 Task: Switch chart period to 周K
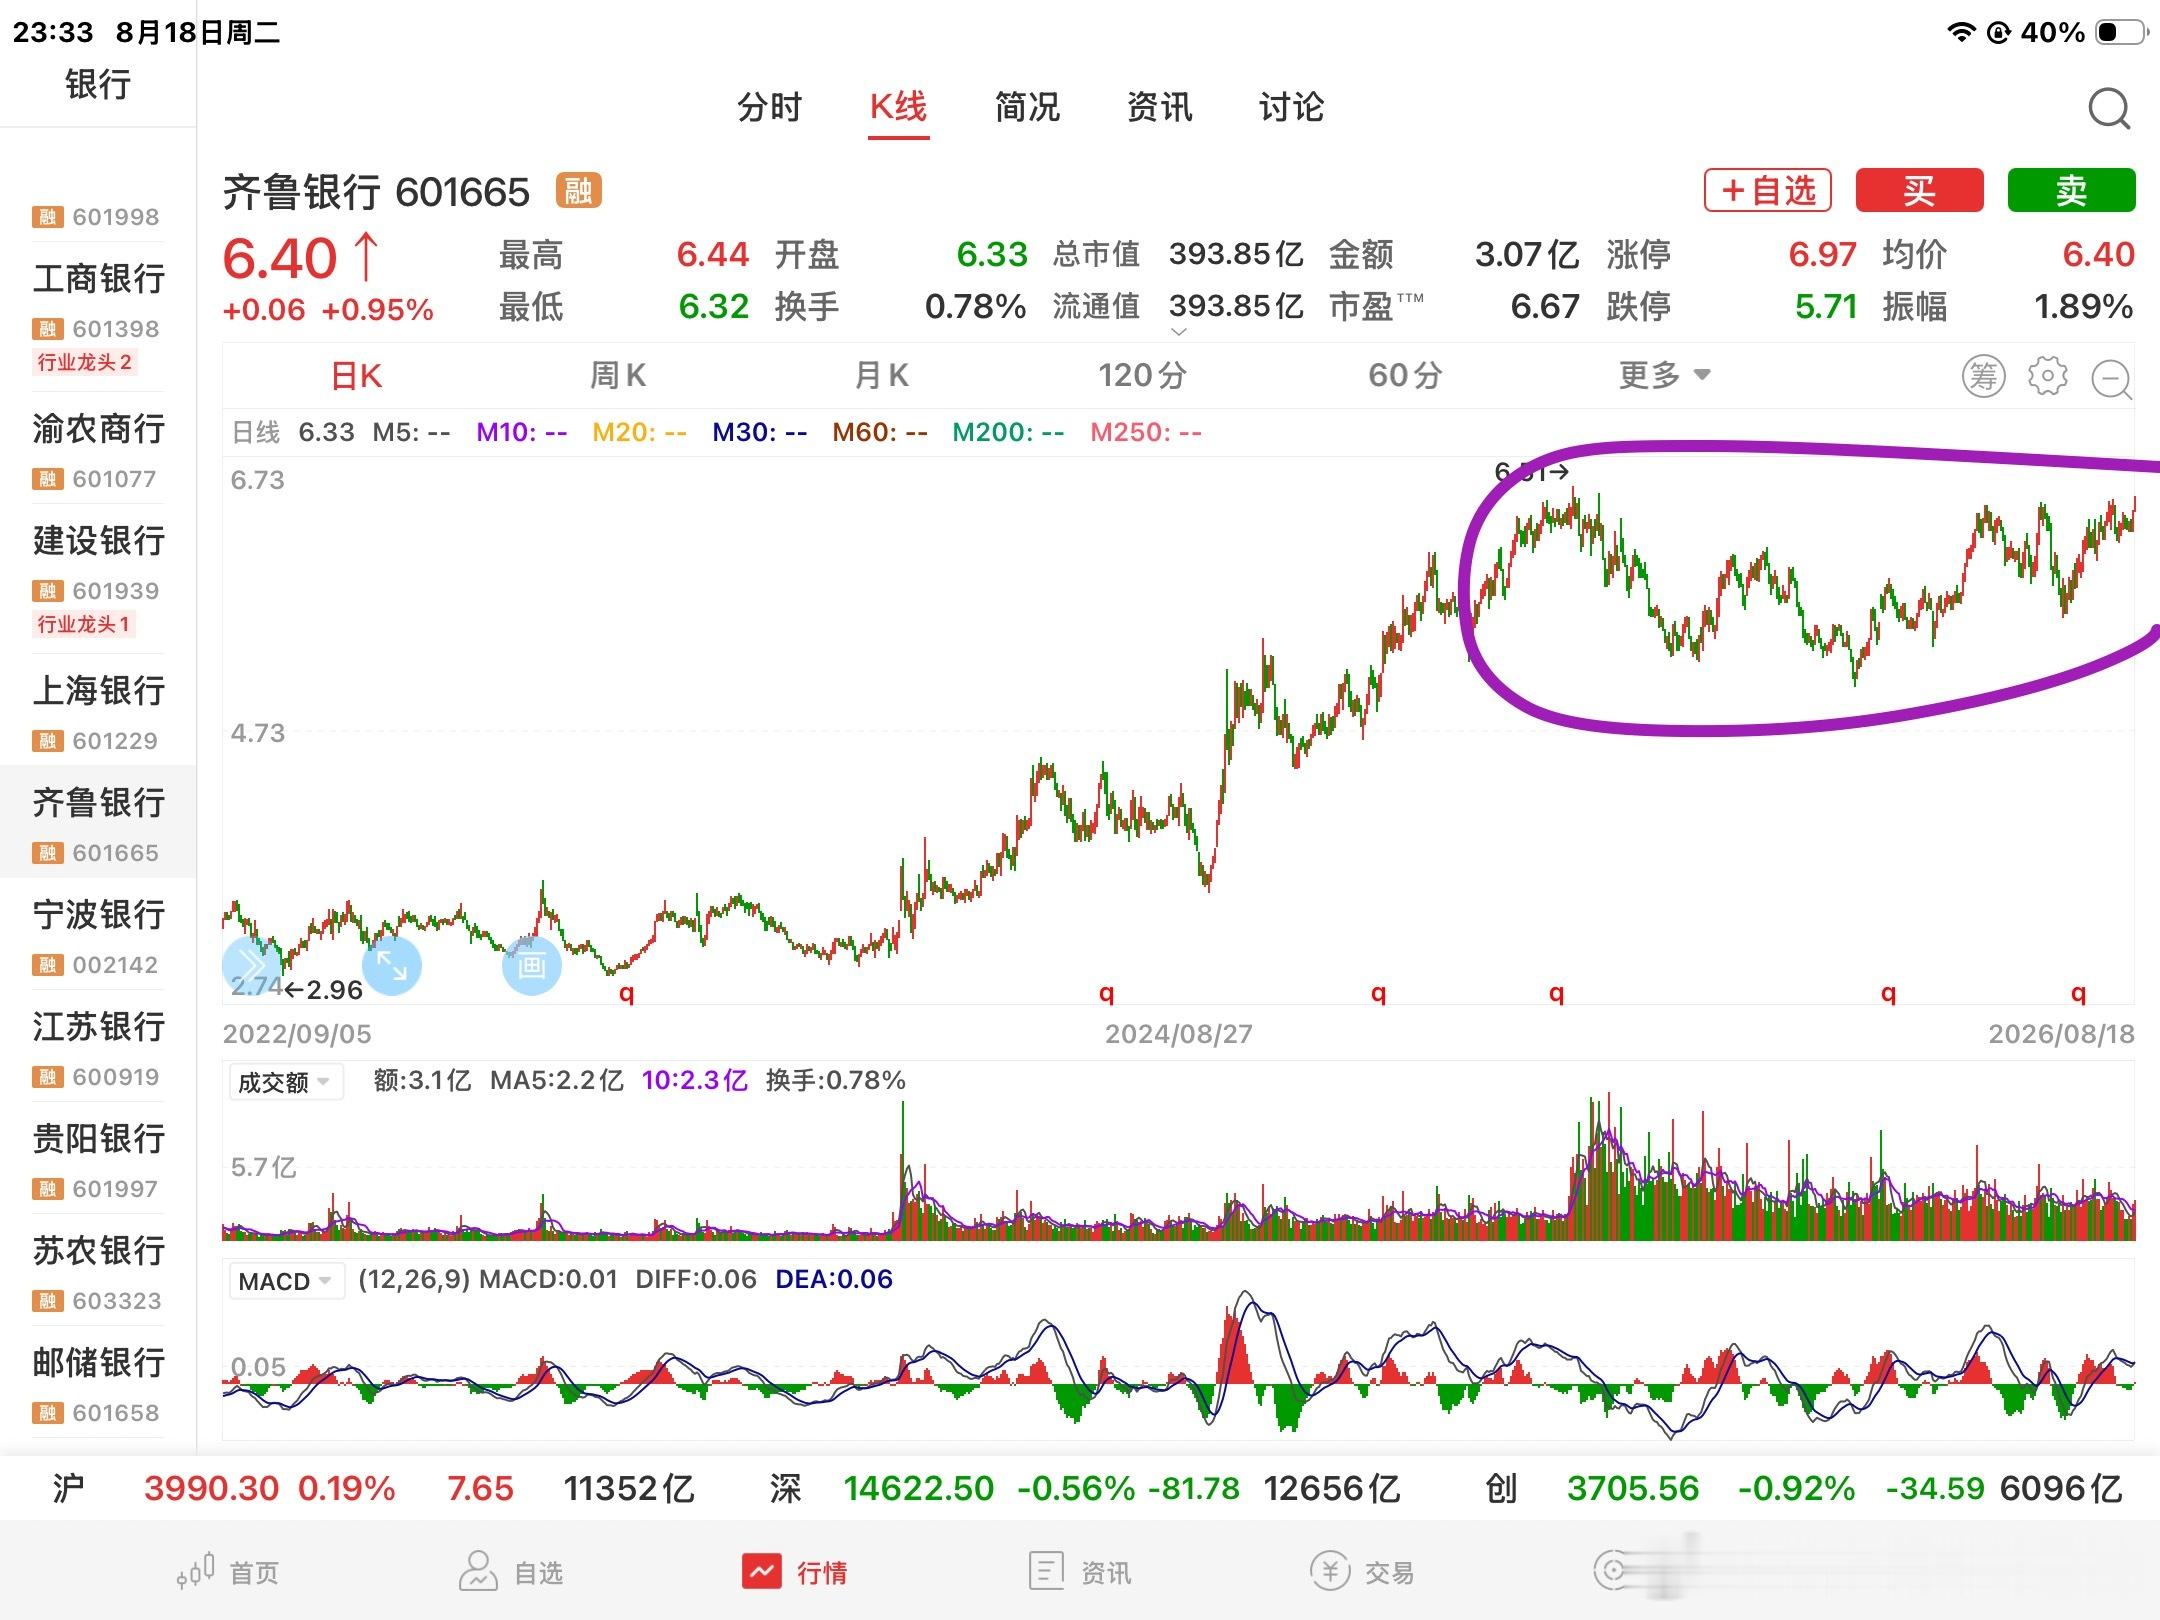[x=618, y=376]
